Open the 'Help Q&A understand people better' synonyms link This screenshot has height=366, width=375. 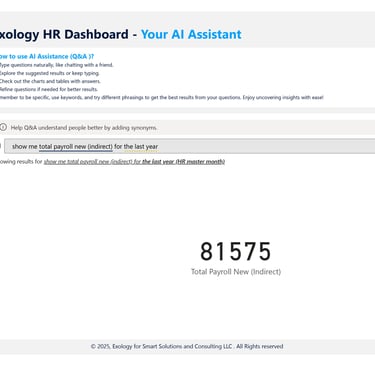[84, 128]
